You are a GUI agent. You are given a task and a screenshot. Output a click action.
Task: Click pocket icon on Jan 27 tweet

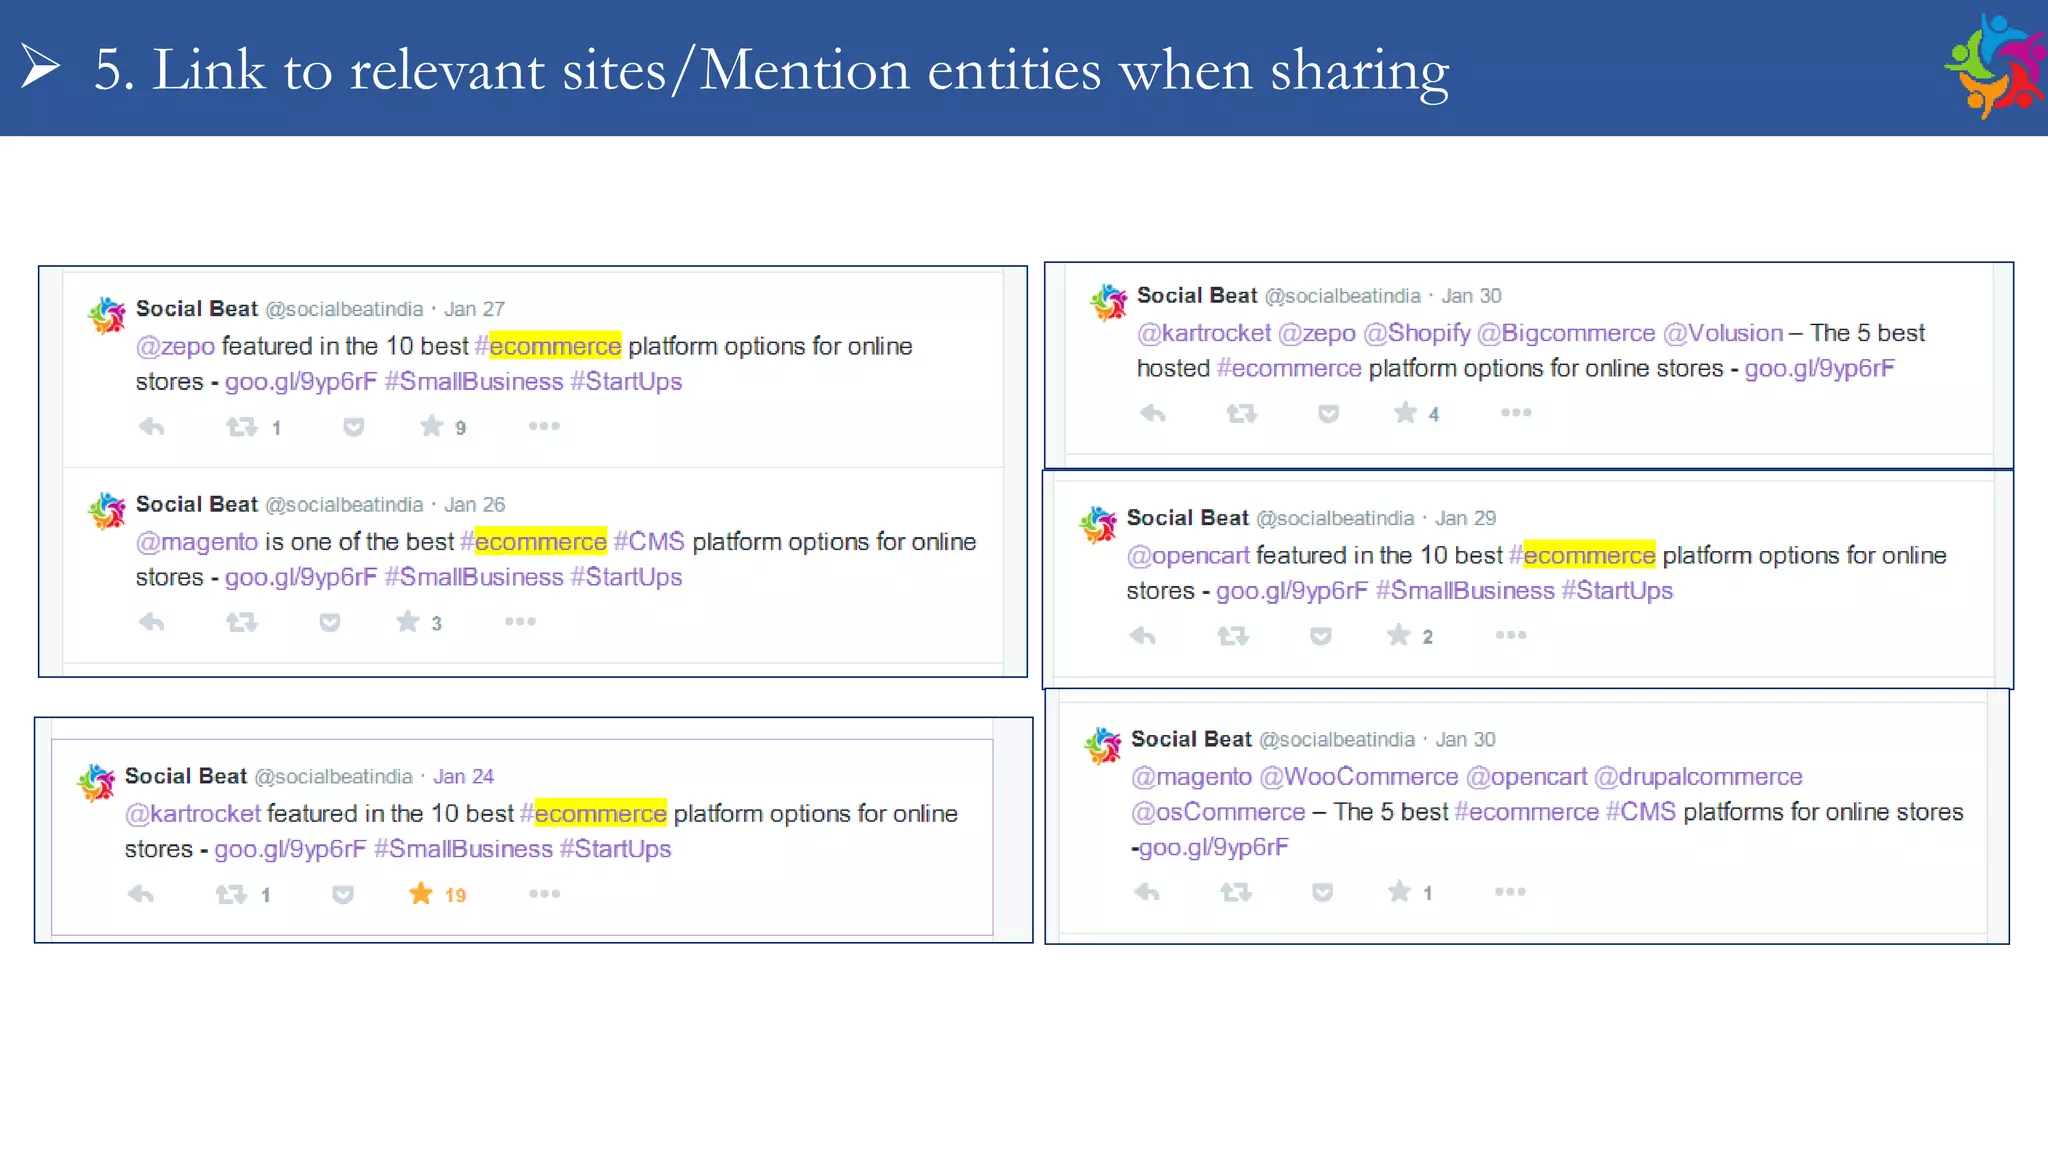[x=353, y=427]
